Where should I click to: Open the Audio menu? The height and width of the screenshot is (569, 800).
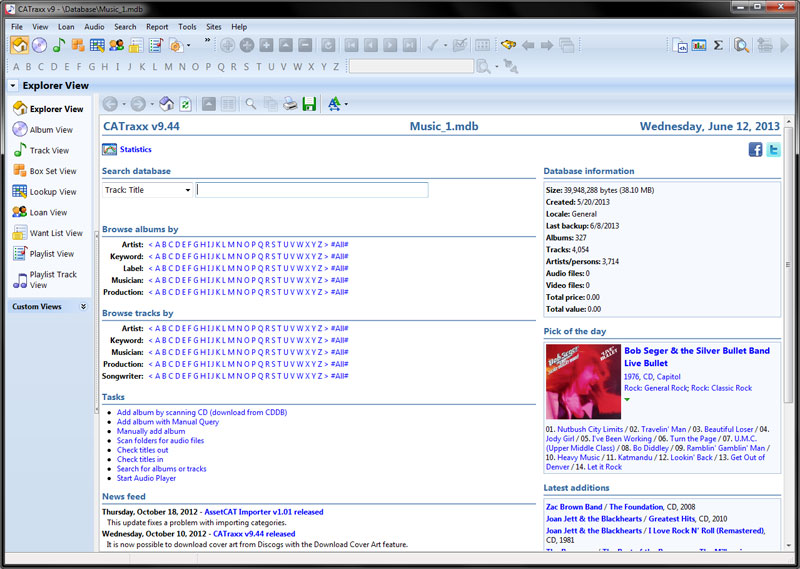pyautogui.click(x=94, y=27)
